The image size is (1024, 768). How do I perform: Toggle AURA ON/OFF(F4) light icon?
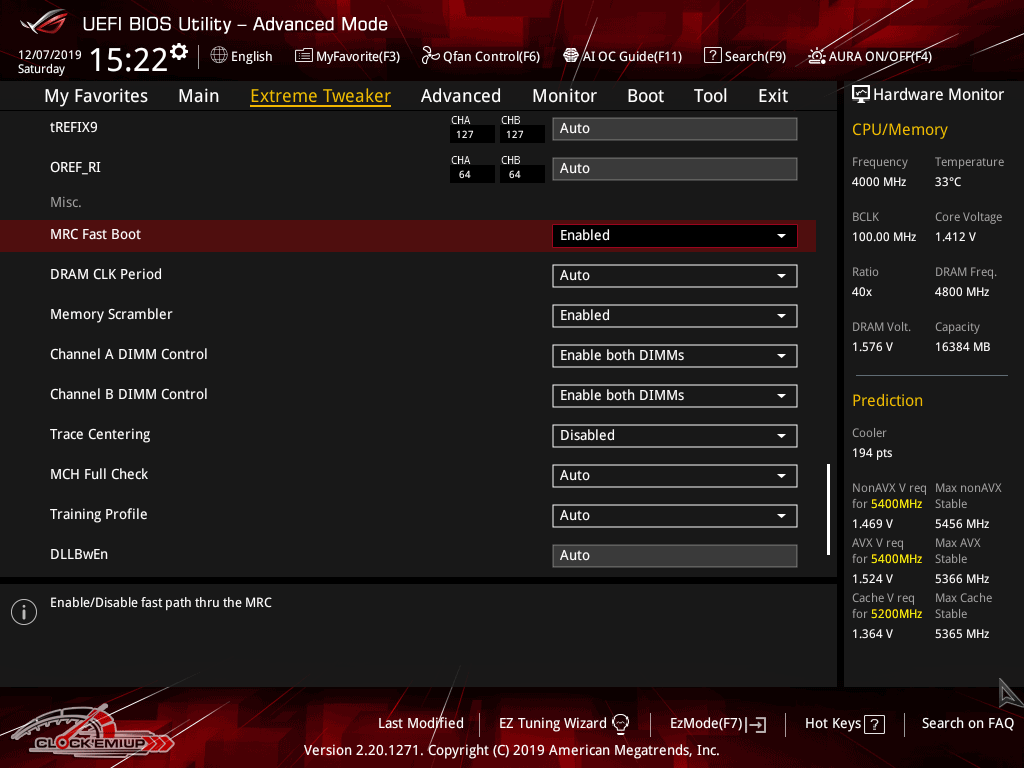click(817, 56)
